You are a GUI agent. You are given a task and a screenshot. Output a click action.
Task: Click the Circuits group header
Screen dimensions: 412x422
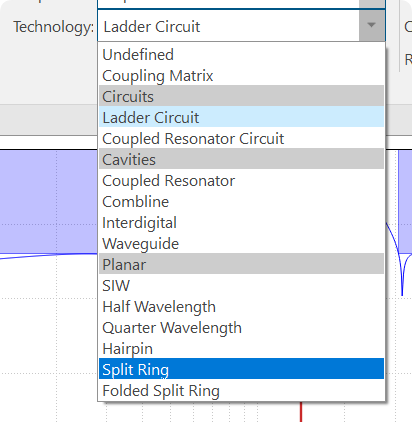(x=241, y=96)
